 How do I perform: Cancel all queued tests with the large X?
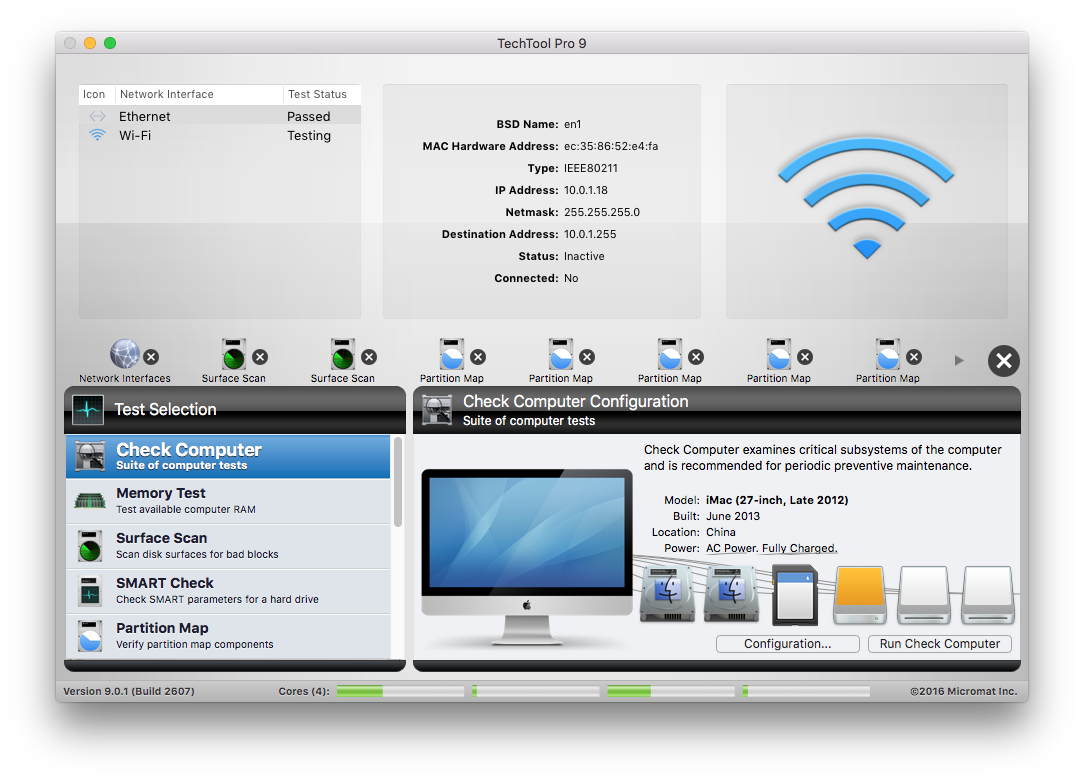[1004, 361]
